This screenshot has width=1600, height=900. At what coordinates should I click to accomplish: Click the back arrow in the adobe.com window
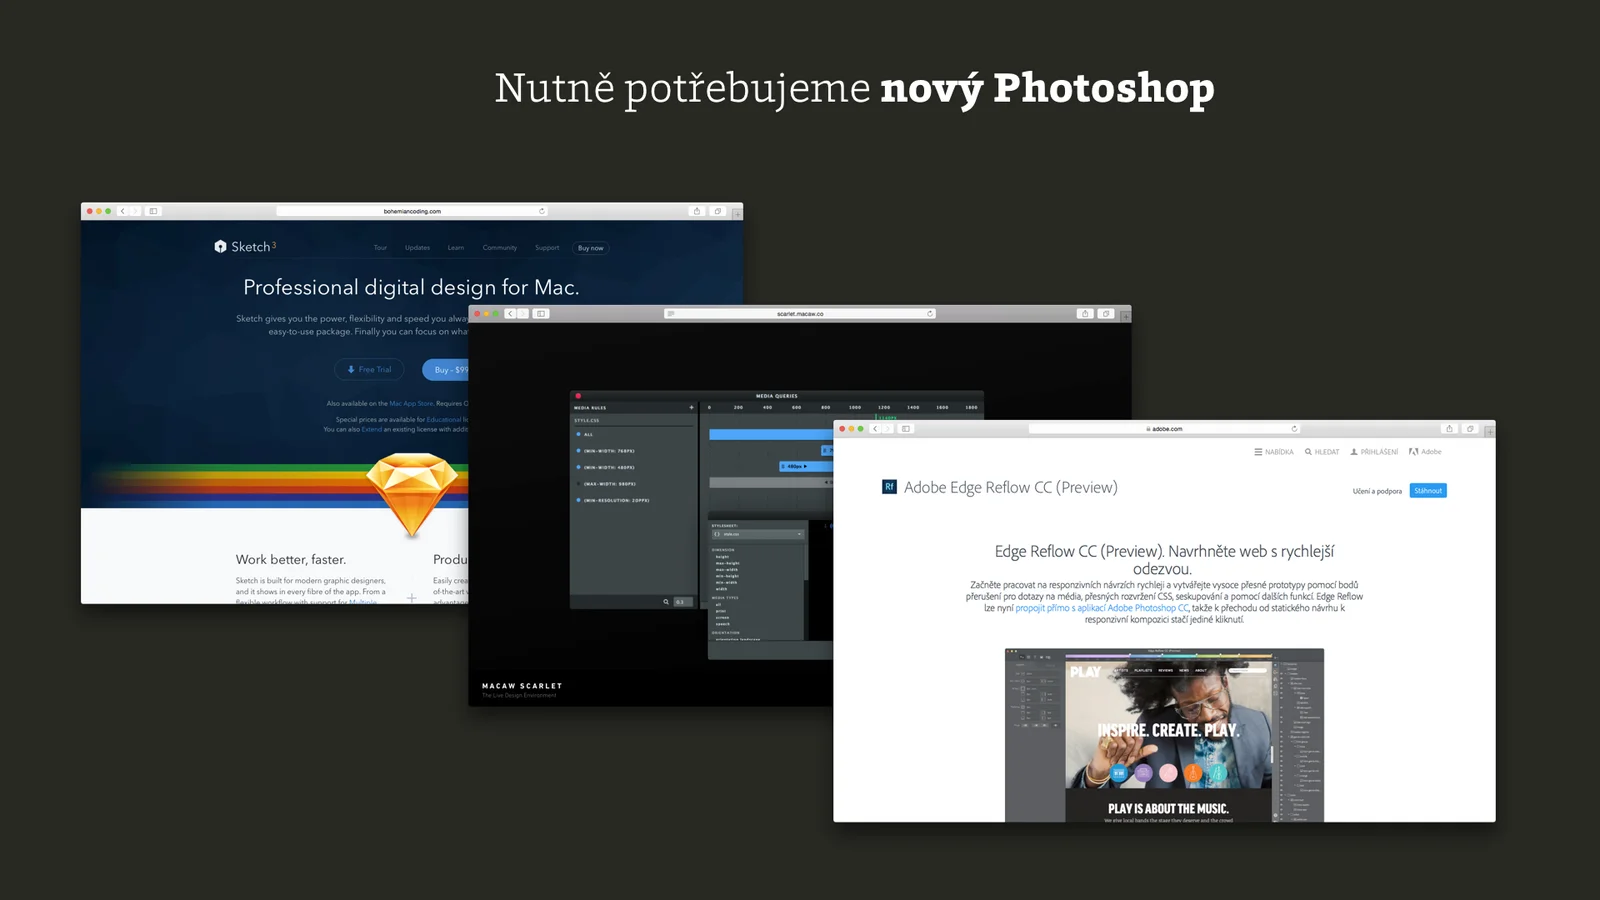(x=875, y=429)
